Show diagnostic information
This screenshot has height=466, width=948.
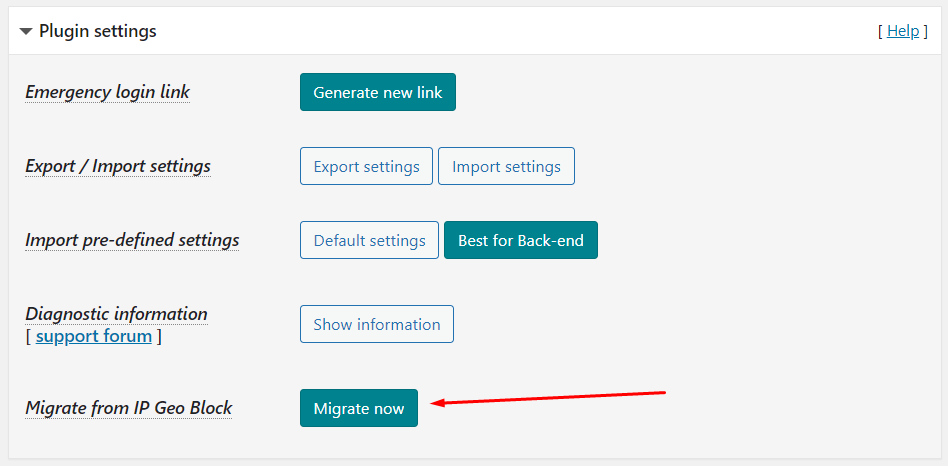377,325
